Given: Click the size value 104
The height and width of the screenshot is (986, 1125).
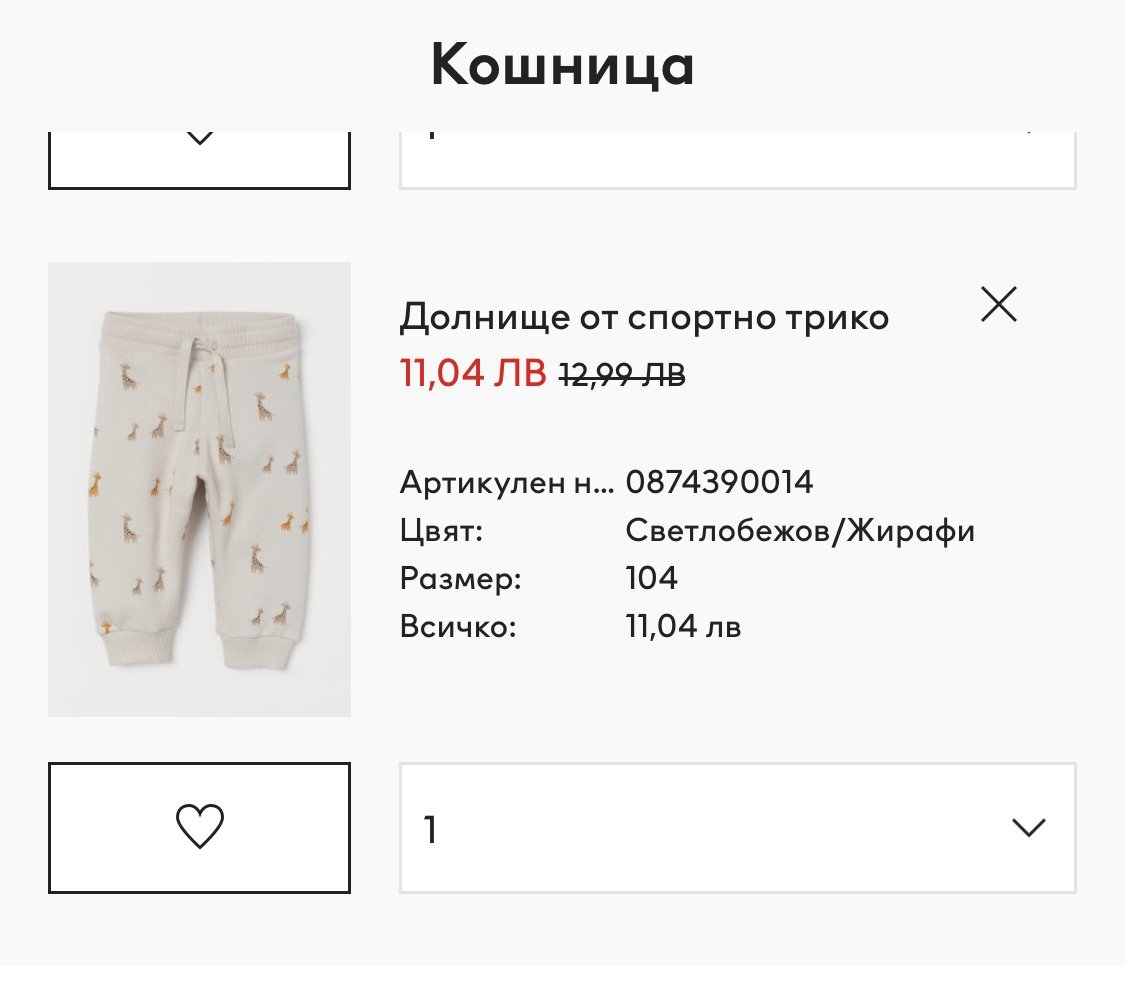Looking at the screenshot, I should pyautogui.click(x=651, y=578).
